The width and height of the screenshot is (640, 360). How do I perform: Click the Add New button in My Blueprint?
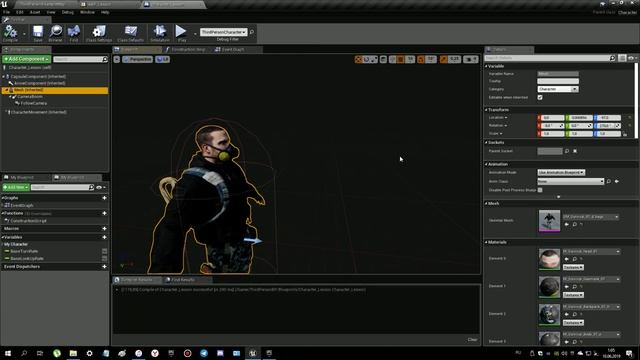point(16,187)
